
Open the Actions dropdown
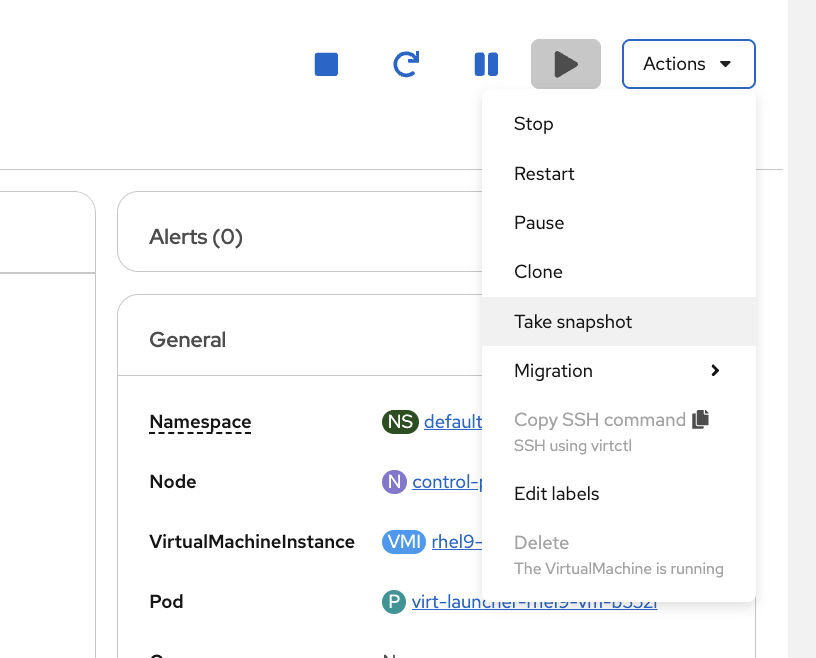click(x=688, y=63)
